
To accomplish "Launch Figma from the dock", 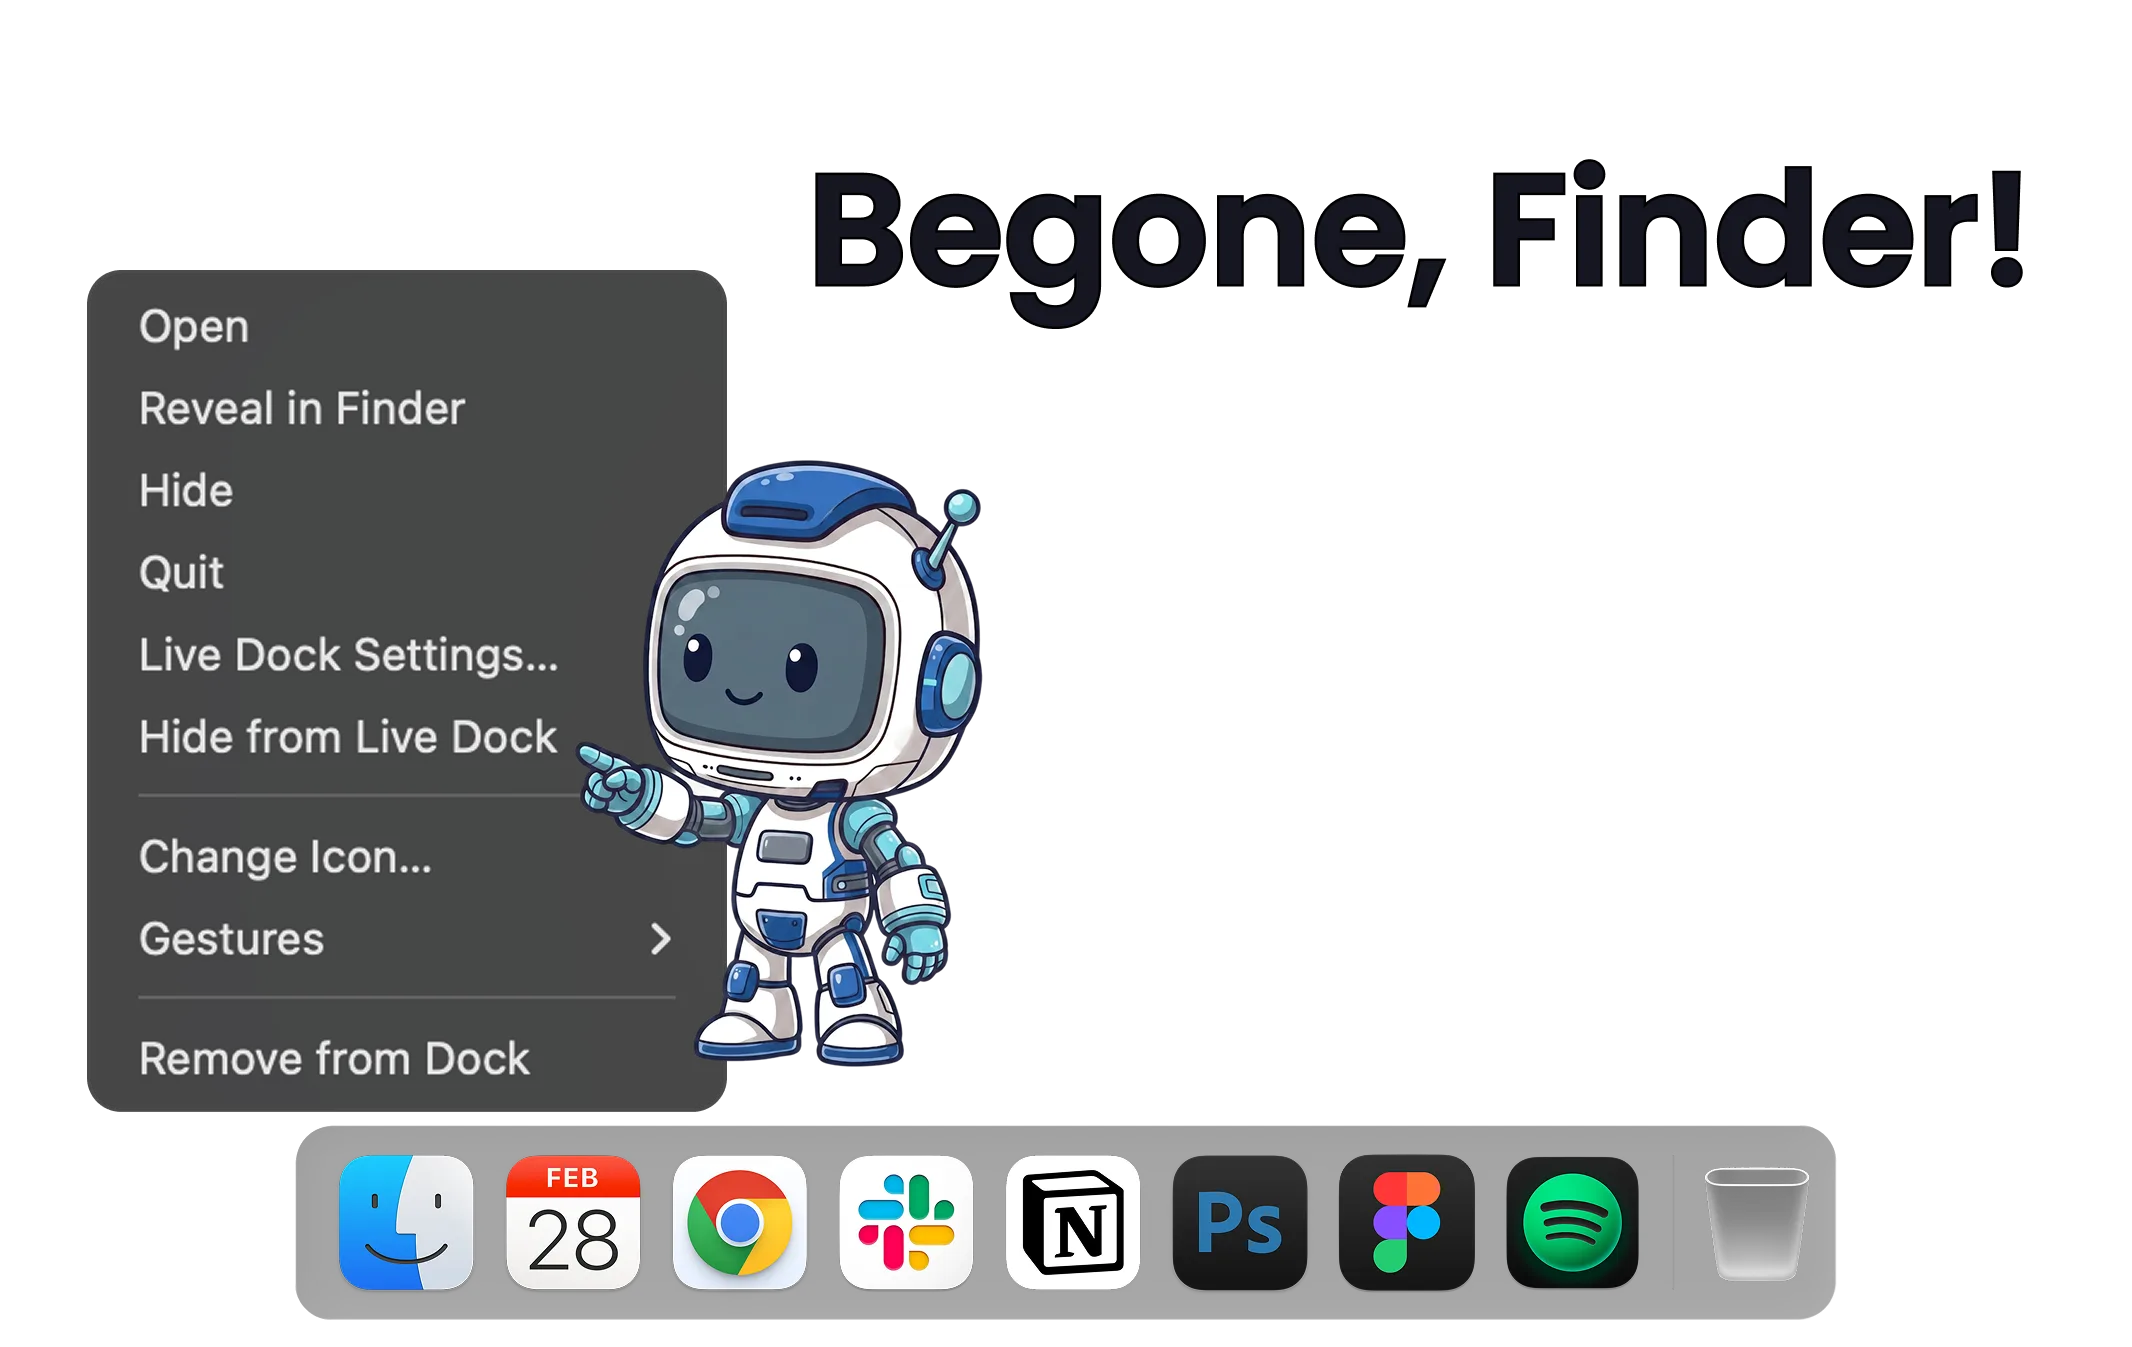I will pos(1406,1222).
